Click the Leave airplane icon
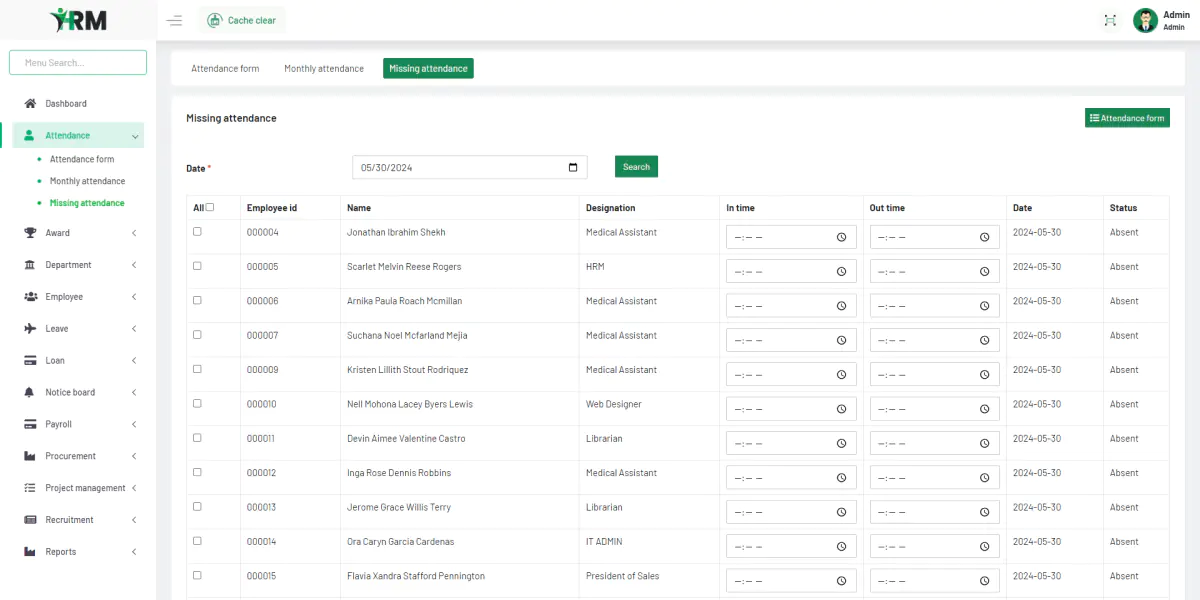 (x=30, y=329)
